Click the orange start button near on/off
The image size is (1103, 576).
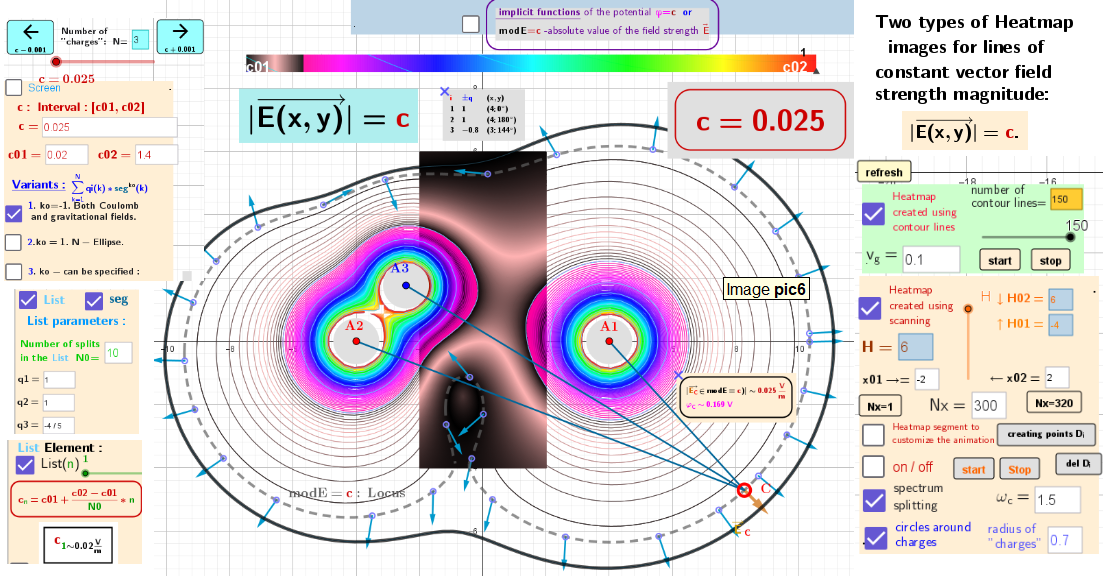pos(974,469)
